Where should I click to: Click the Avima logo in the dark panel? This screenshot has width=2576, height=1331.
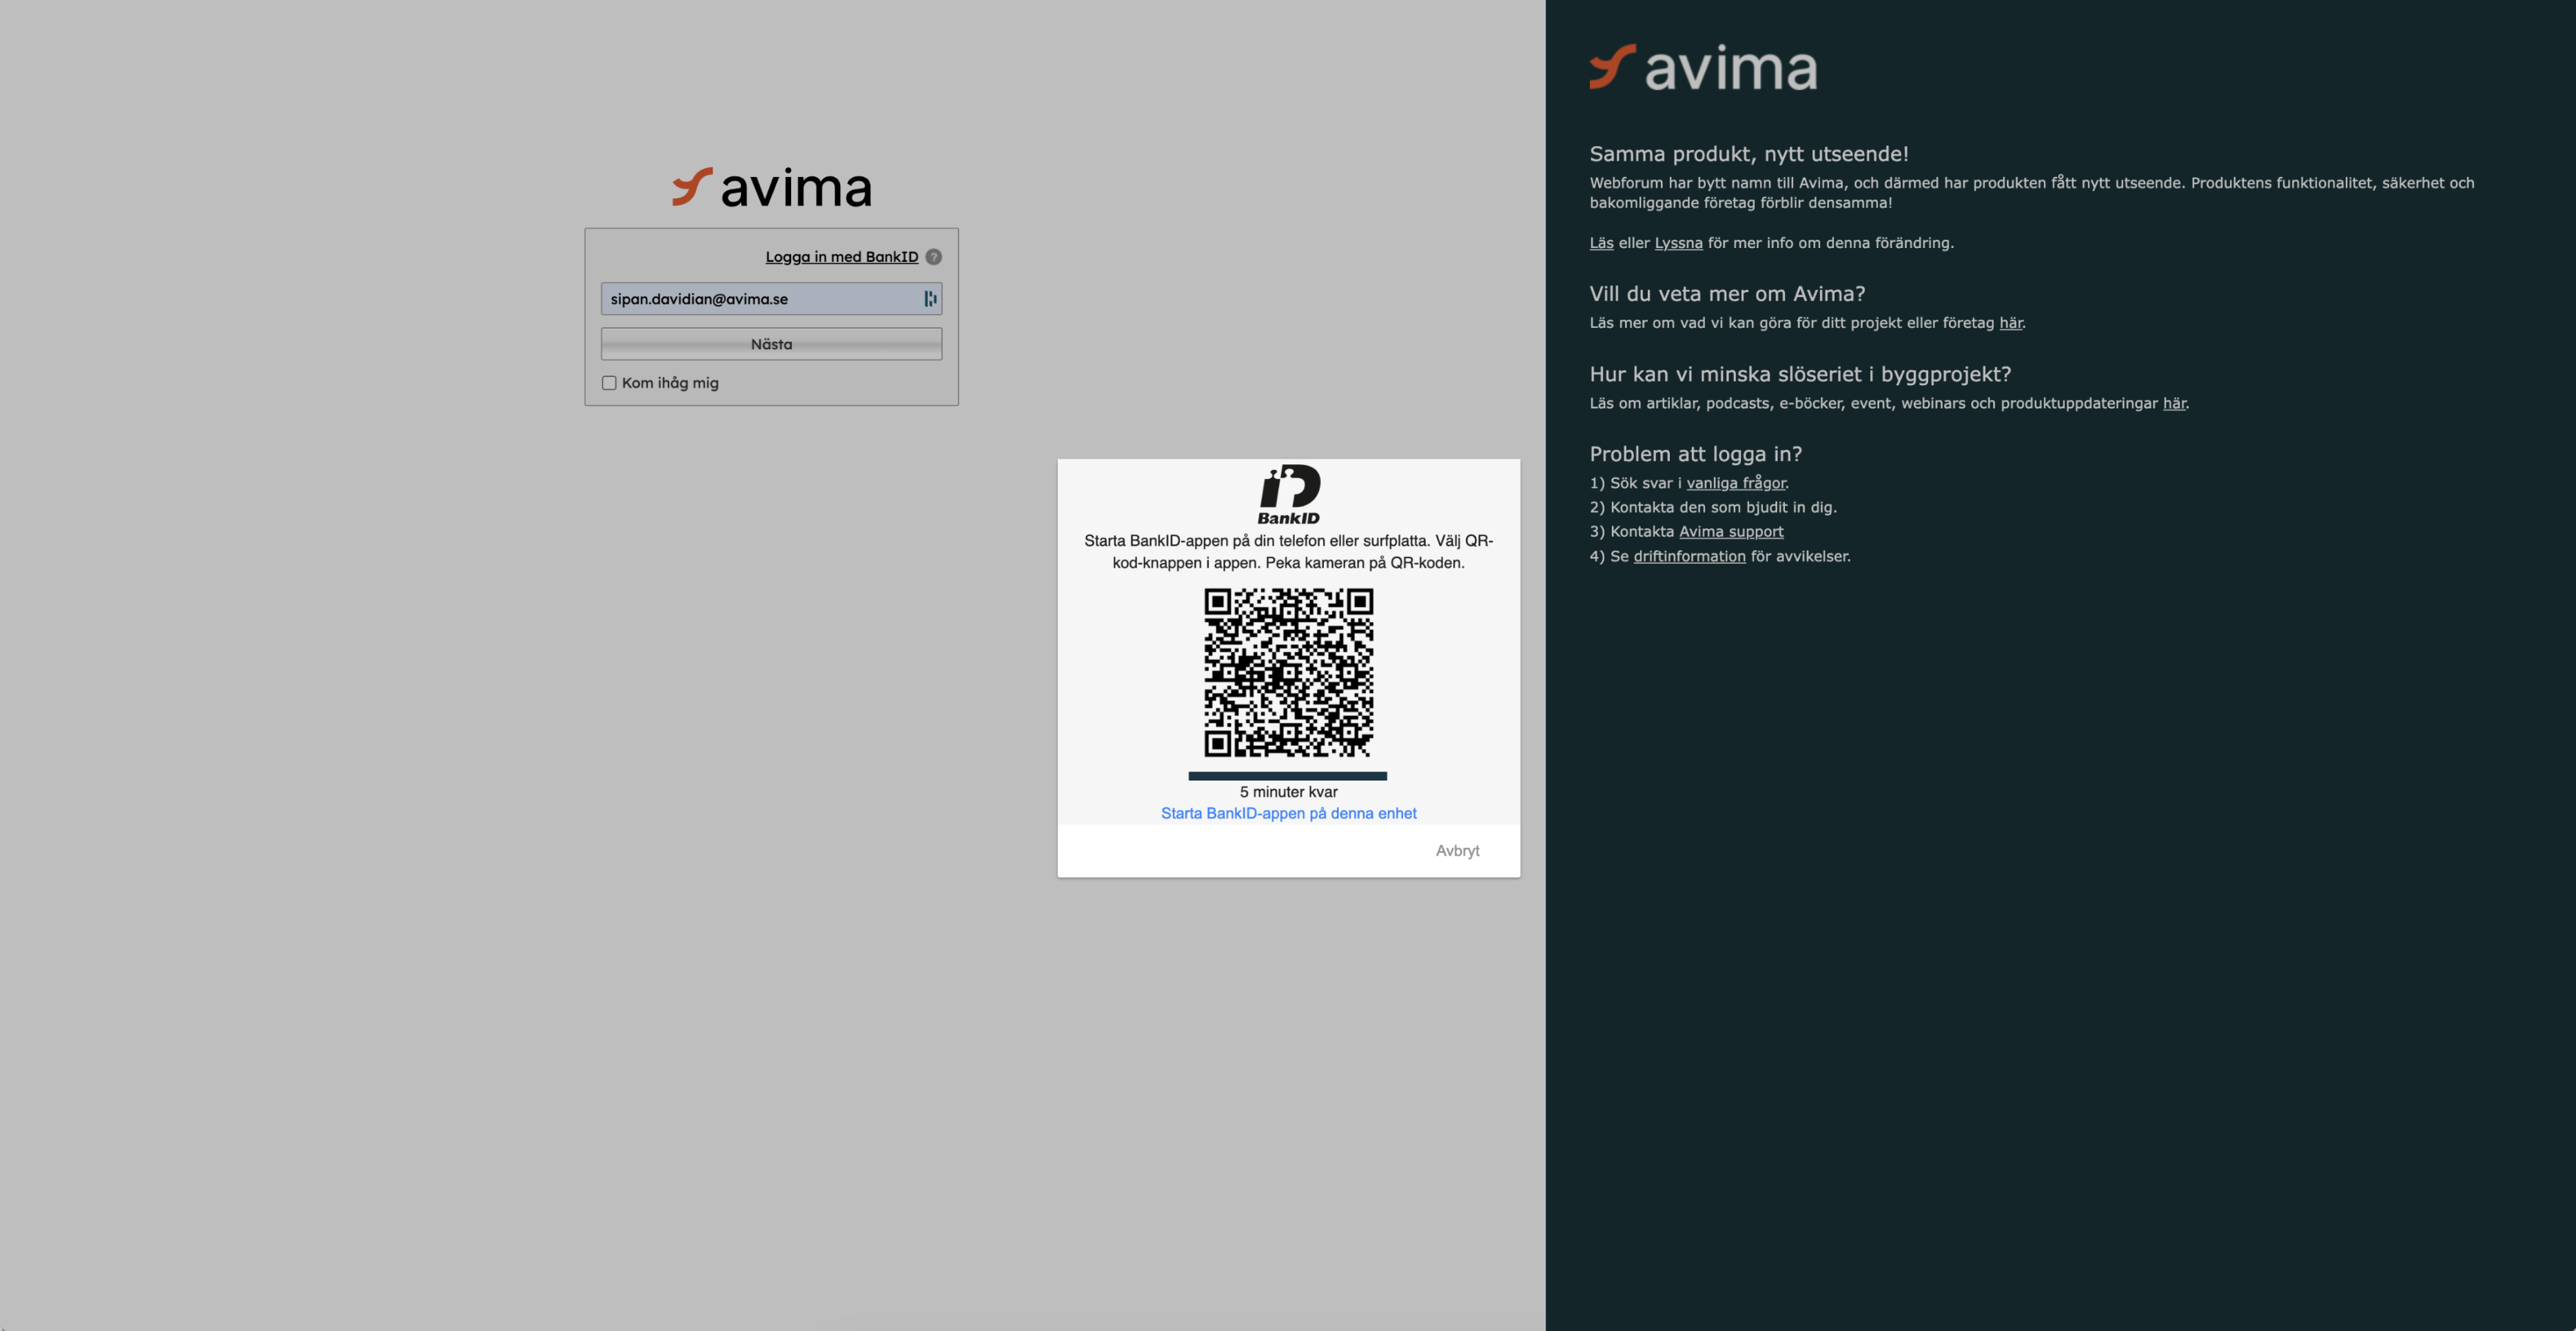tap(1703, 67)
